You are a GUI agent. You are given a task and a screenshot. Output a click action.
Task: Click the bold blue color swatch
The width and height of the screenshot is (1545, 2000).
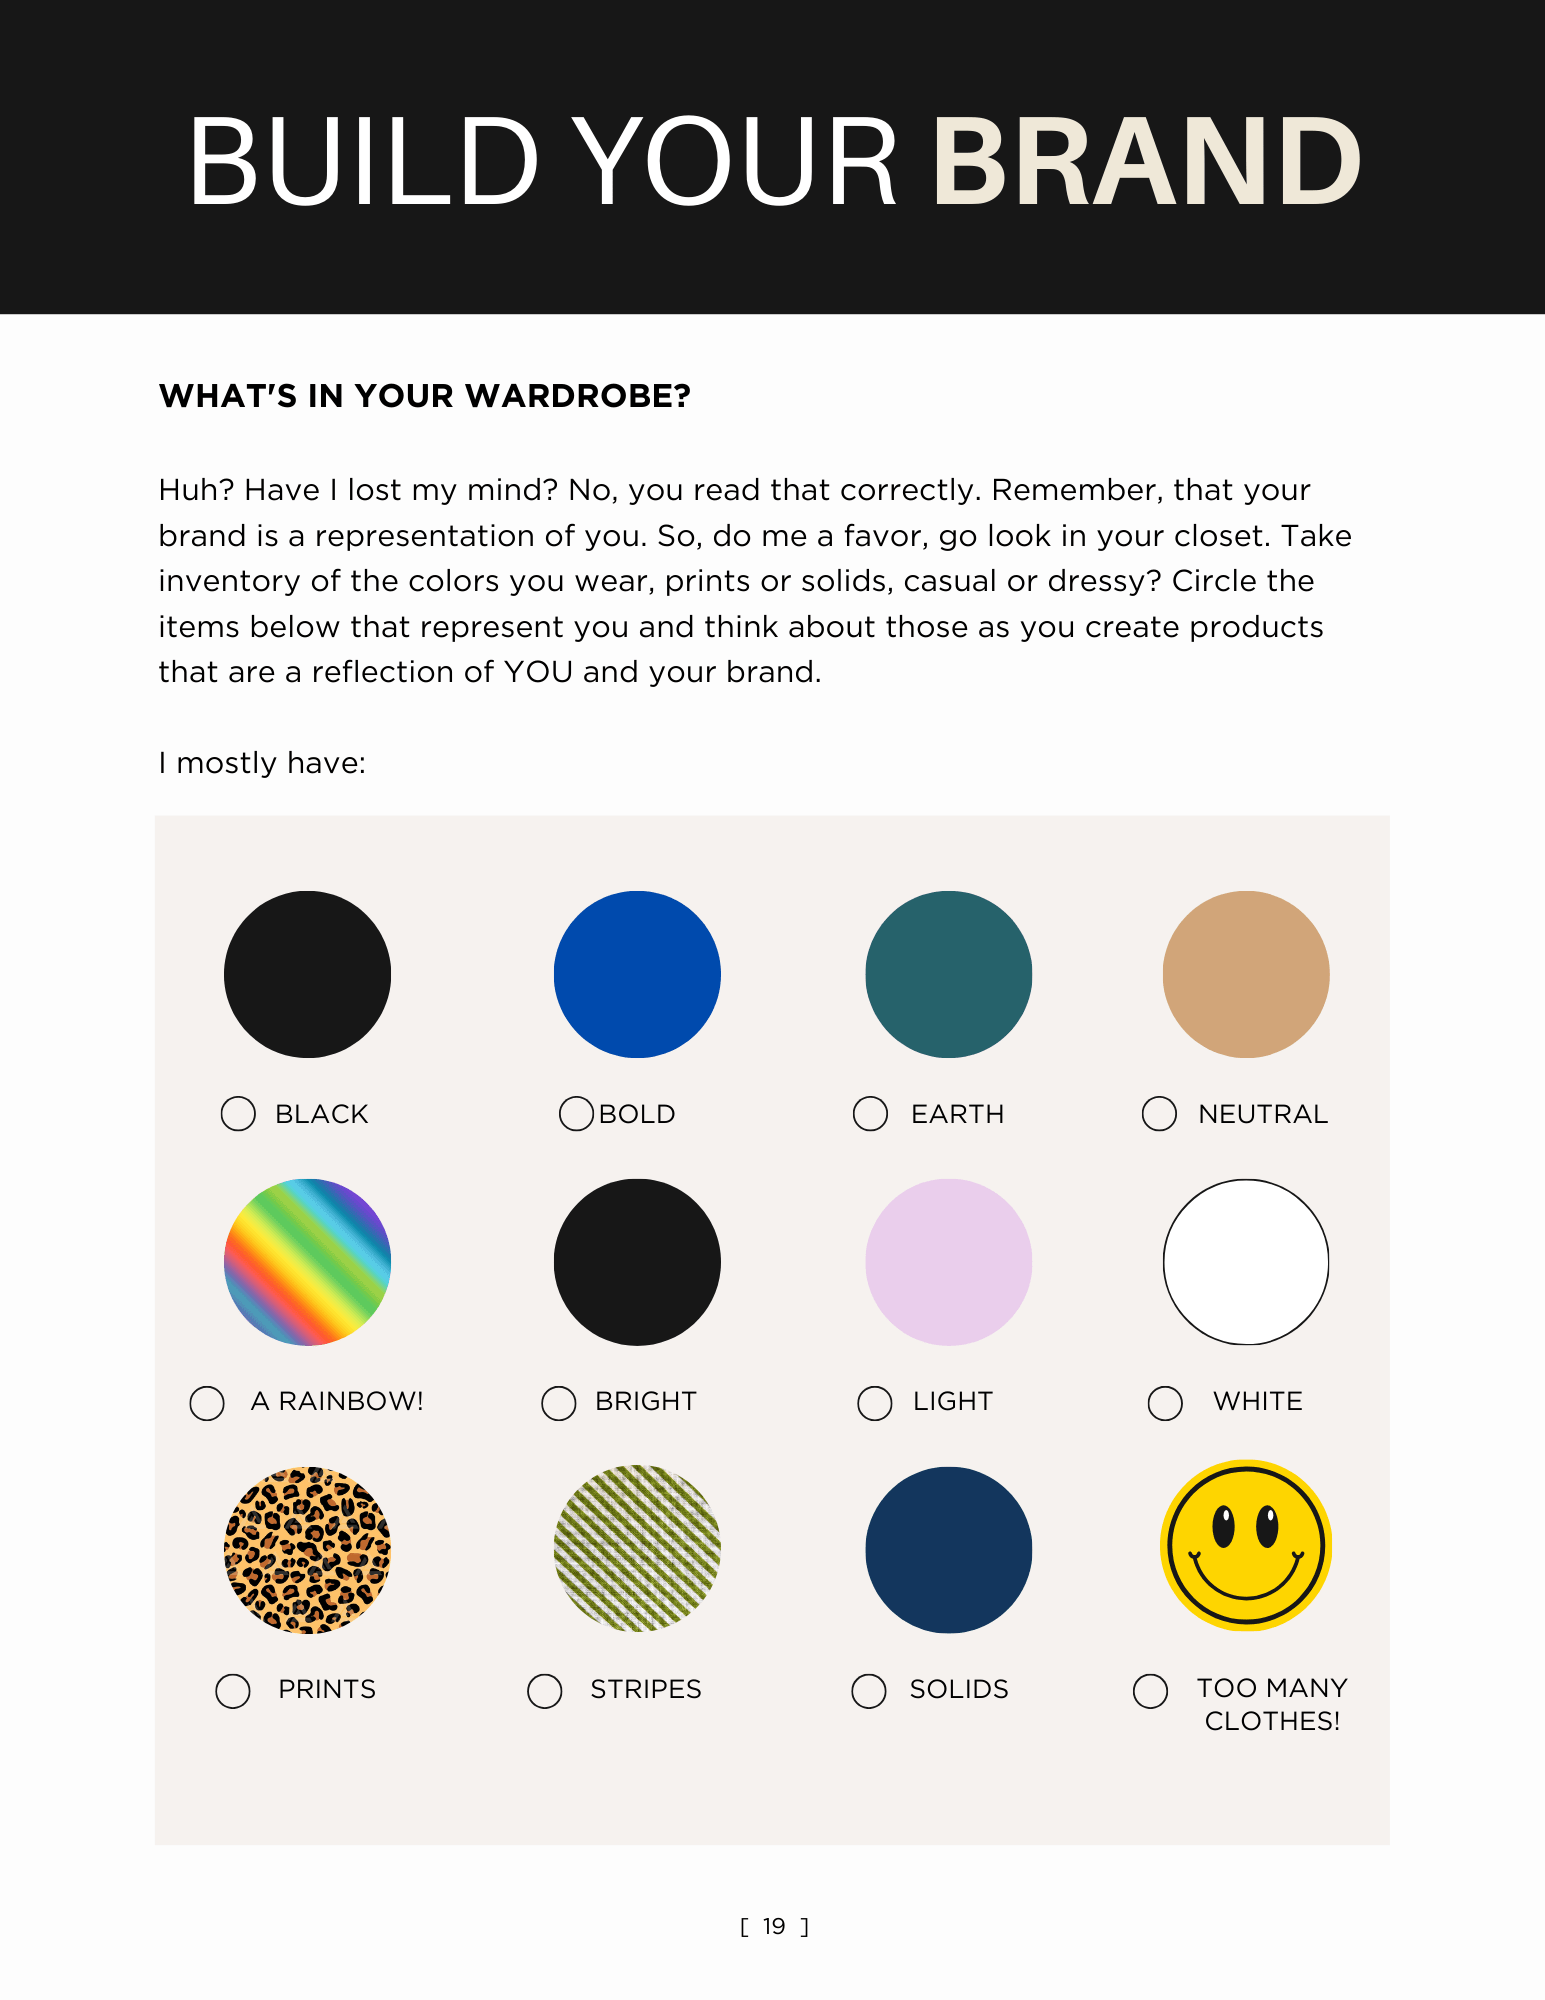pos(637,974)
